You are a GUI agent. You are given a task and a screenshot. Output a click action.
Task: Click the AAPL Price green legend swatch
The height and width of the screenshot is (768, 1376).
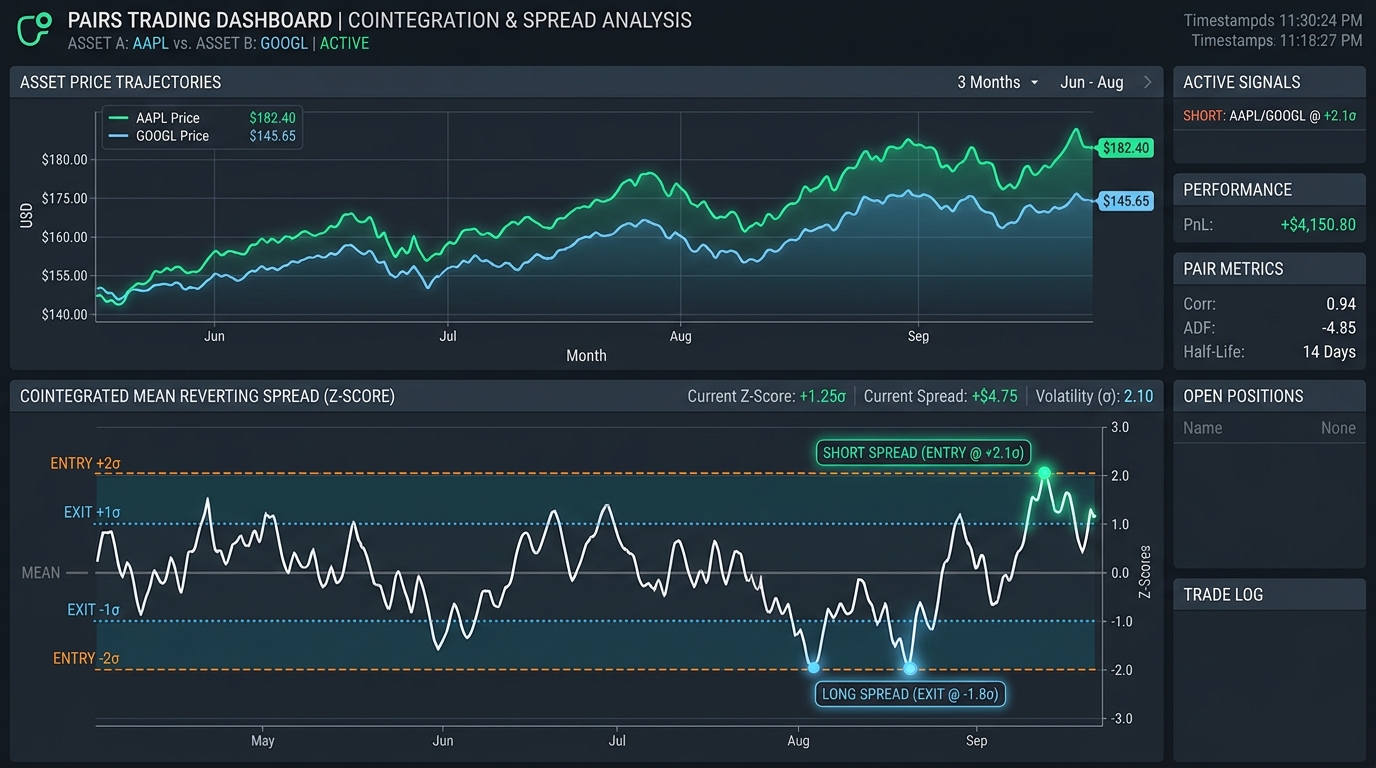117,118
